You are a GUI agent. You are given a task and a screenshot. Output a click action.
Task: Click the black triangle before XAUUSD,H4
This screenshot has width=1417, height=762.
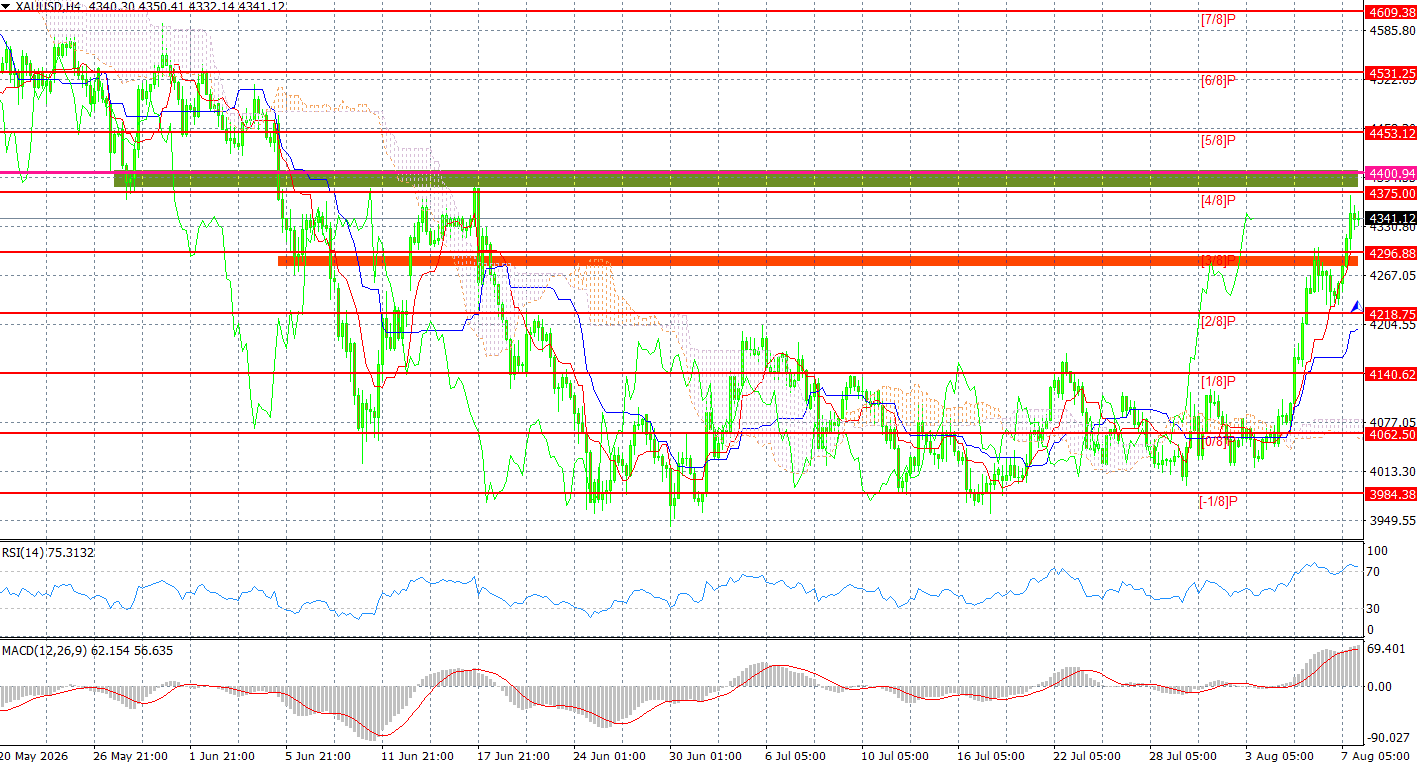7,6
